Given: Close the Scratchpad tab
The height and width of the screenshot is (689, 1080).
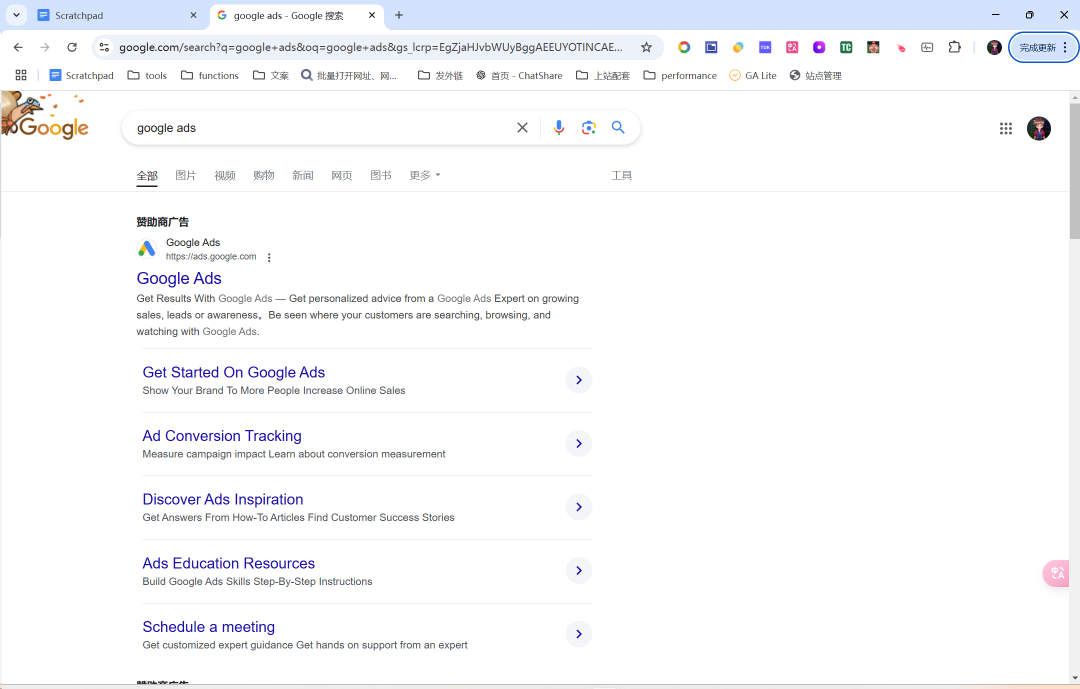Looking at the screenshot, I should pos(194,15).
